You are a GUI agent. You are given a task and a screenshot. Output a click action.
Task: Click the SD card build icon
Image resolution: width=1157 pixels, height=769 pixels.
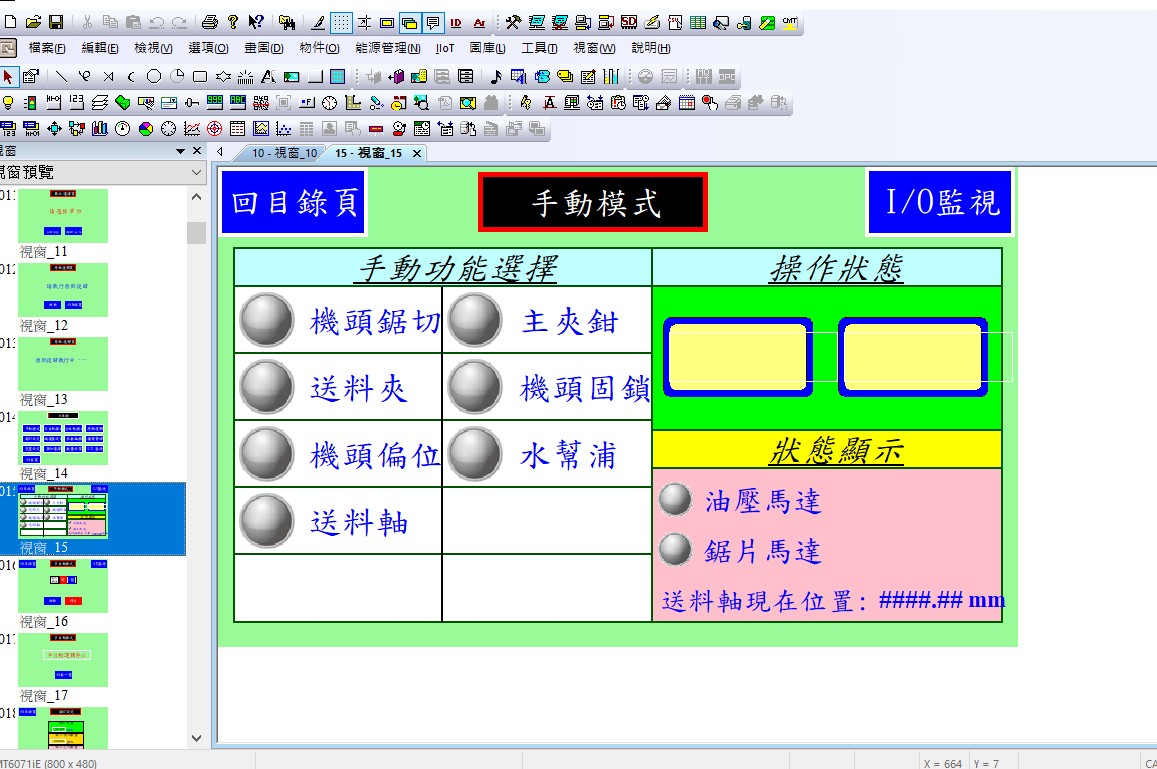click(629, 22)
